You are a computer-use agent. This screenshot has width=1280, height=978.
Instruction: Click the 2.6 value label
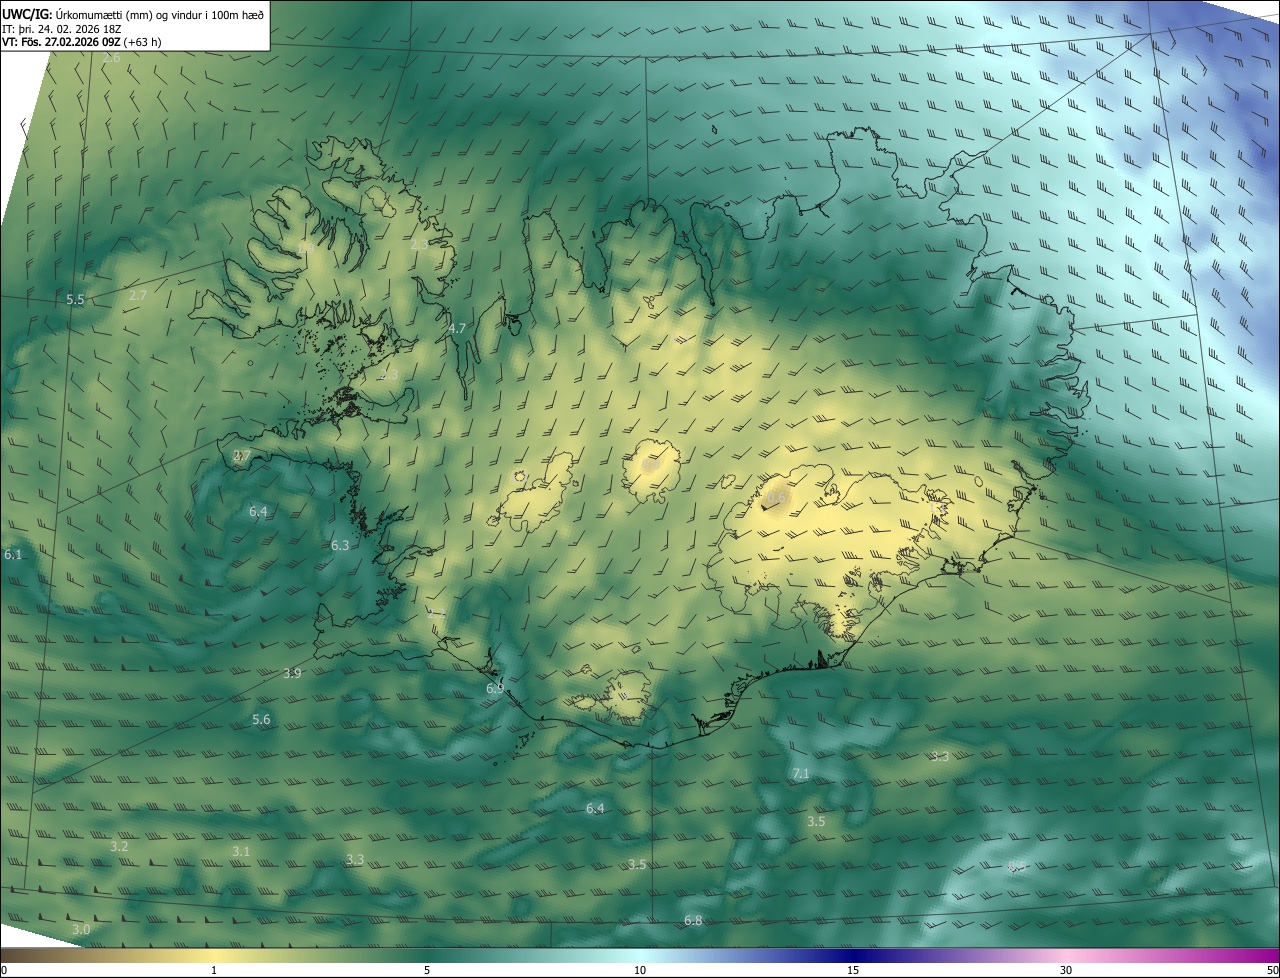pyautogui.click(x=111, y=58)
